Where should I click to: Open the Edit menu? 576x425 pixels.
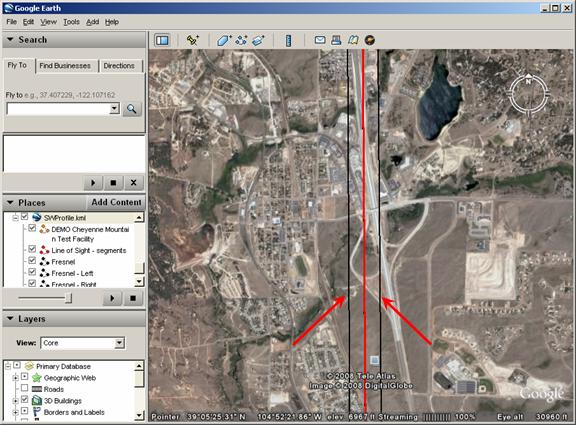(x=28, y=22)
